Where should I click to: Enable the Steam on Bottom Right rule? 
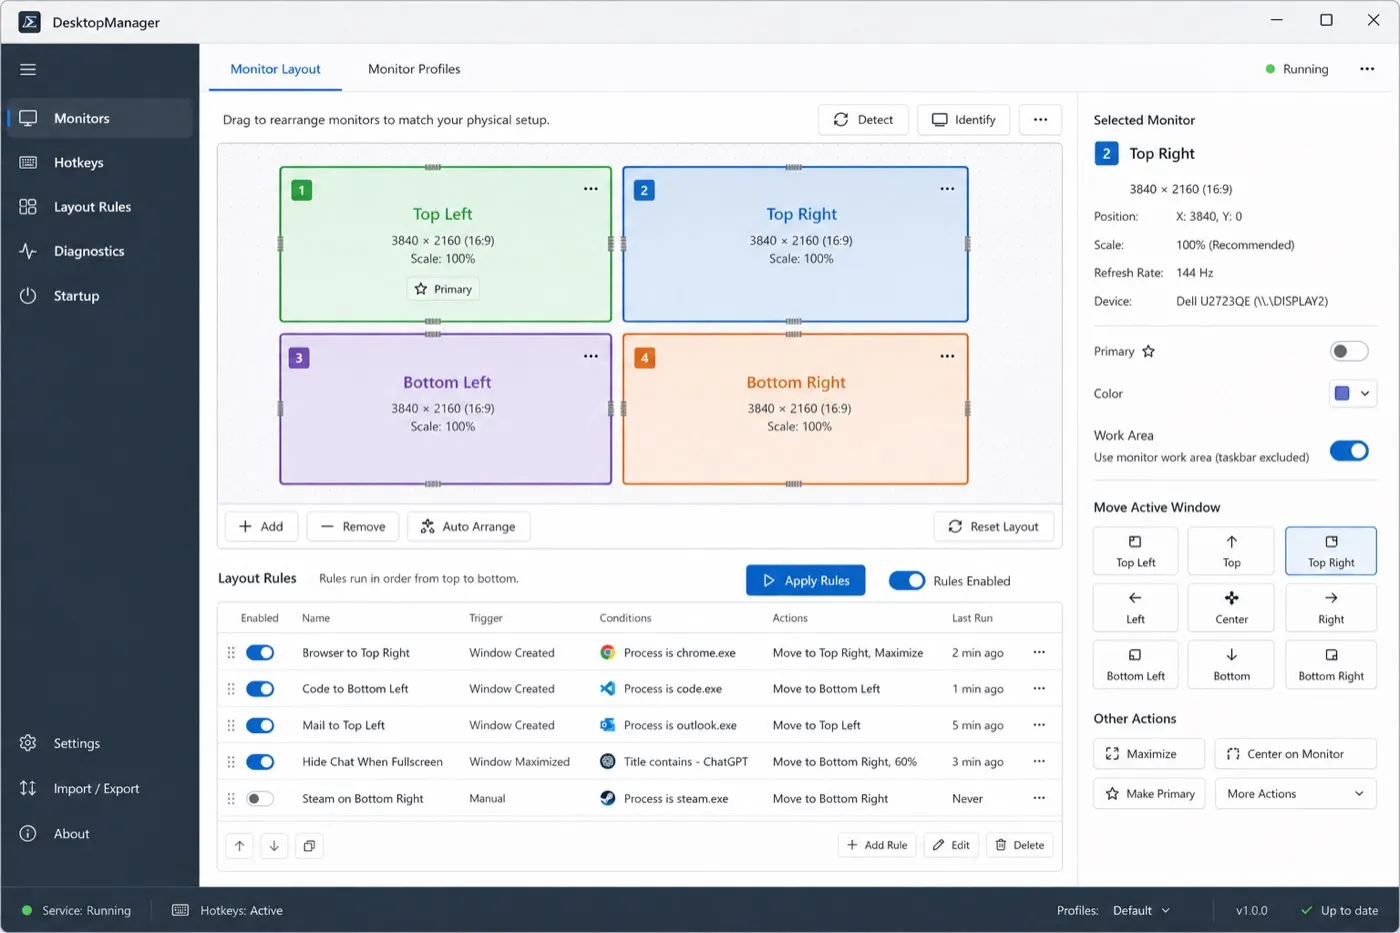[260, 798]
